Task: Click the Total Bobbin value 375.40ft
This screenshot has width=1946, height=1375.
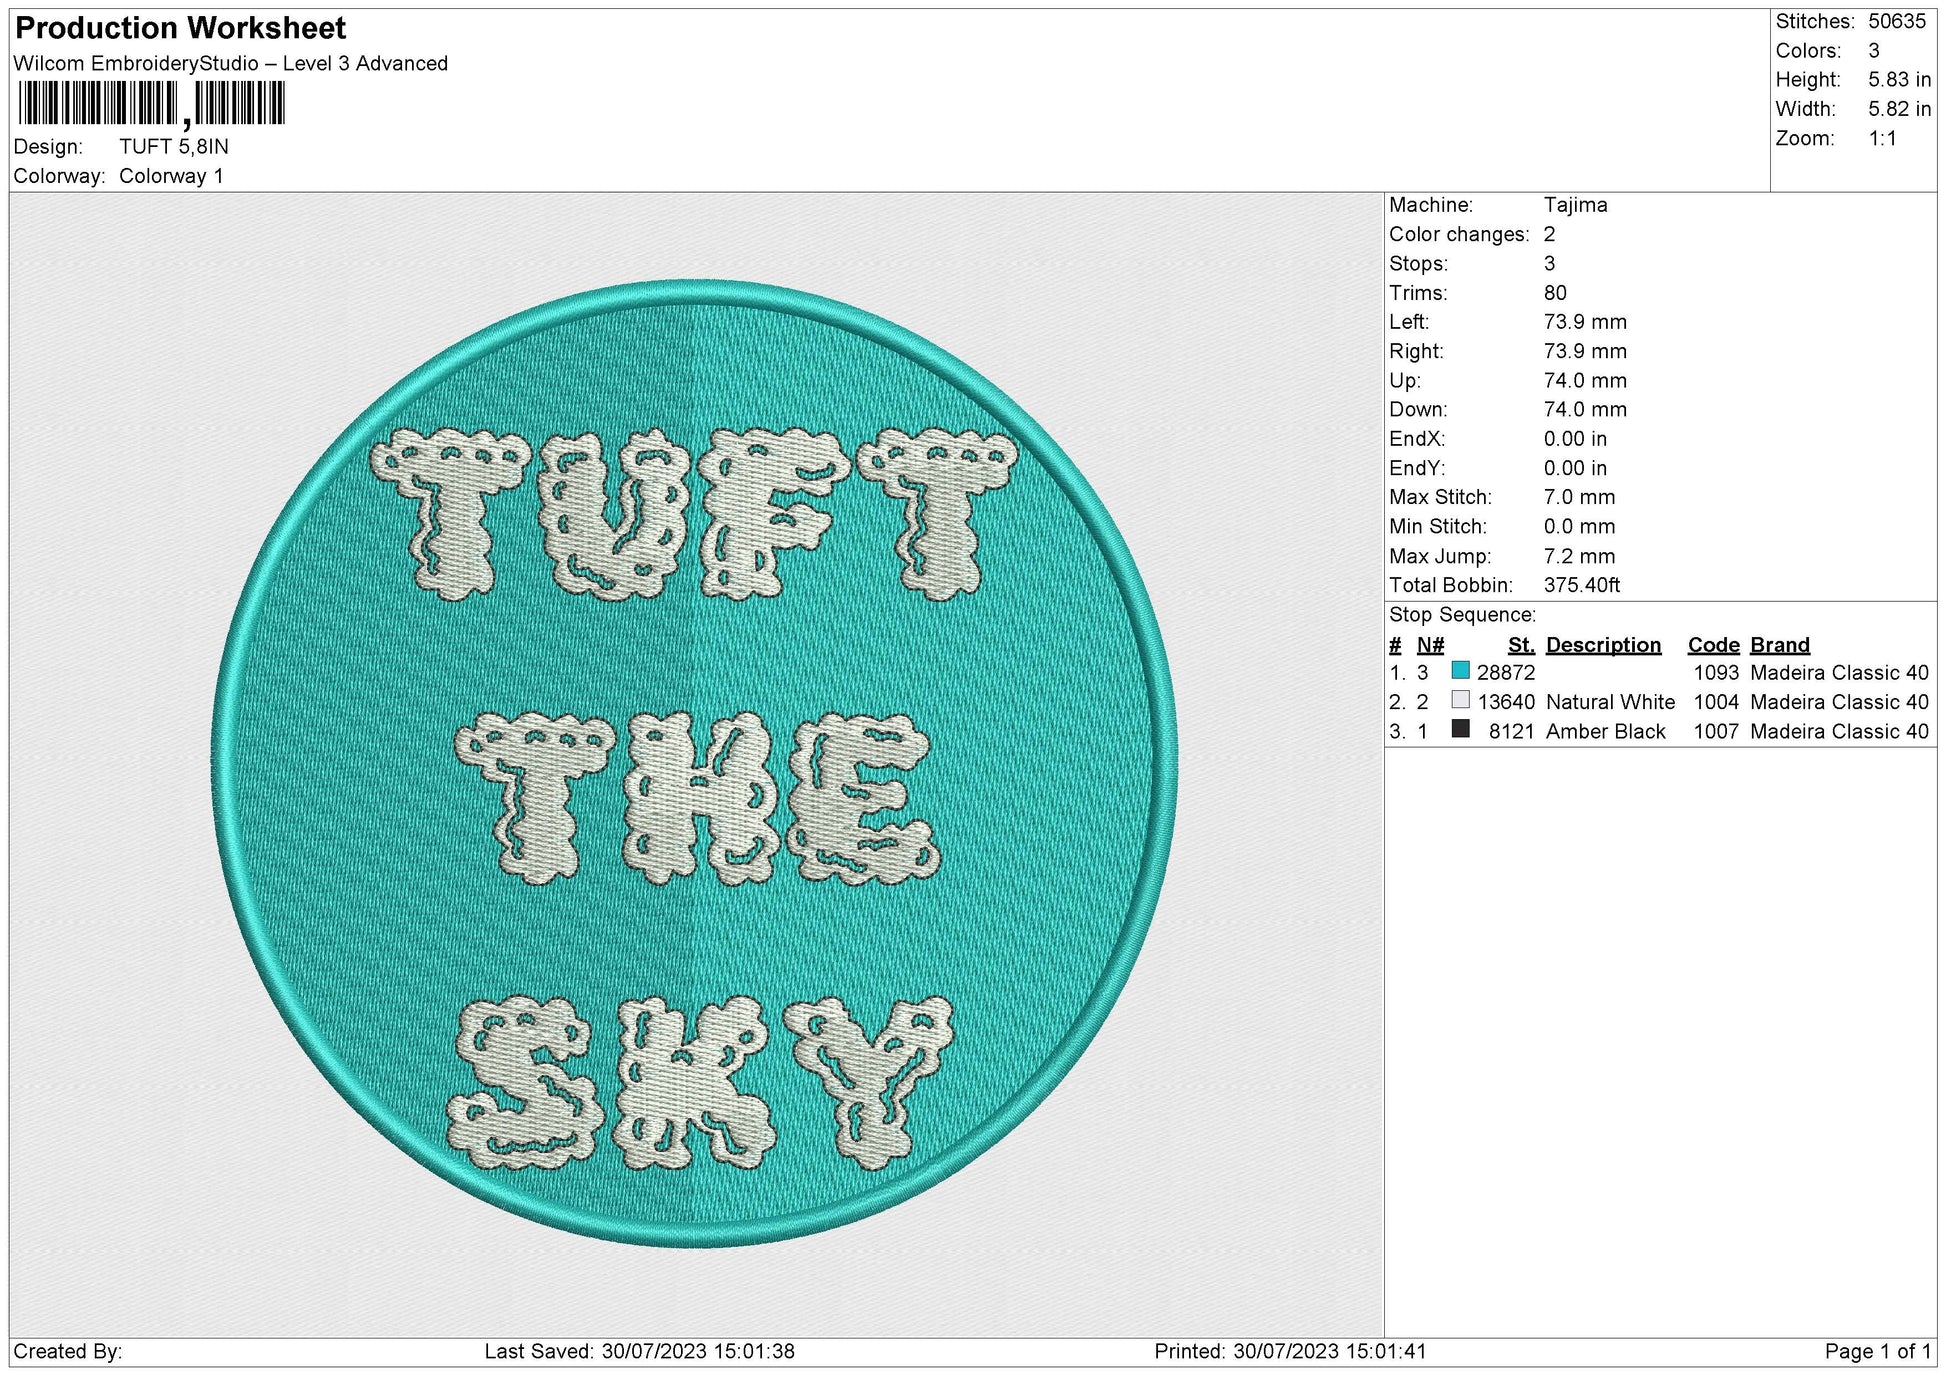Action: (x=1586, y=585)
